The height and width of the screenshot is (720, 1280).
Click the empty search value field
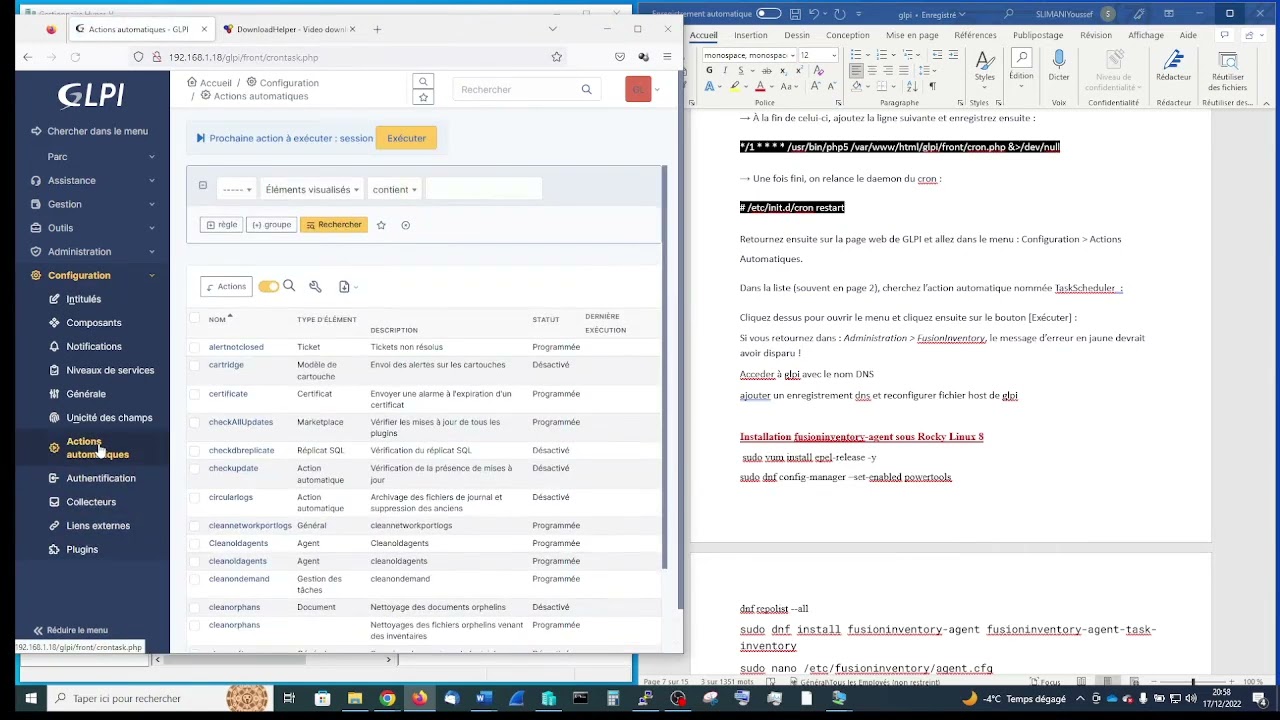click(x=484, y=189)
